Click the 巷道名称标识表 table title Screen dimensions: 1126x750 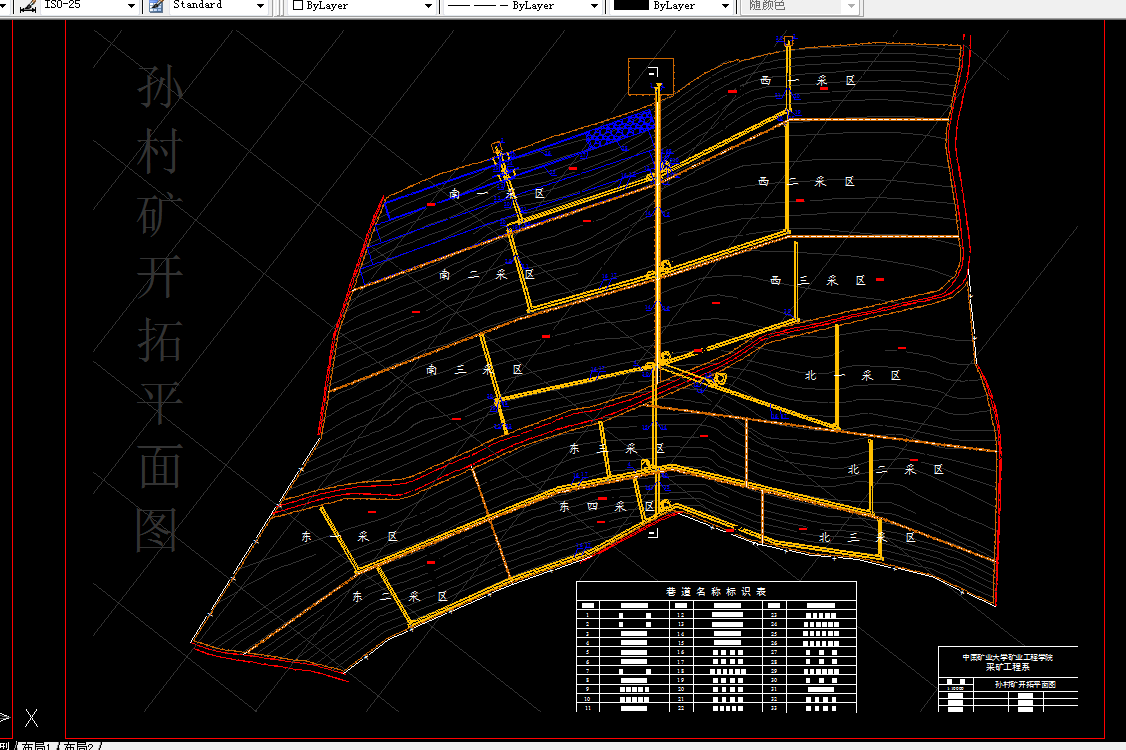716,591
